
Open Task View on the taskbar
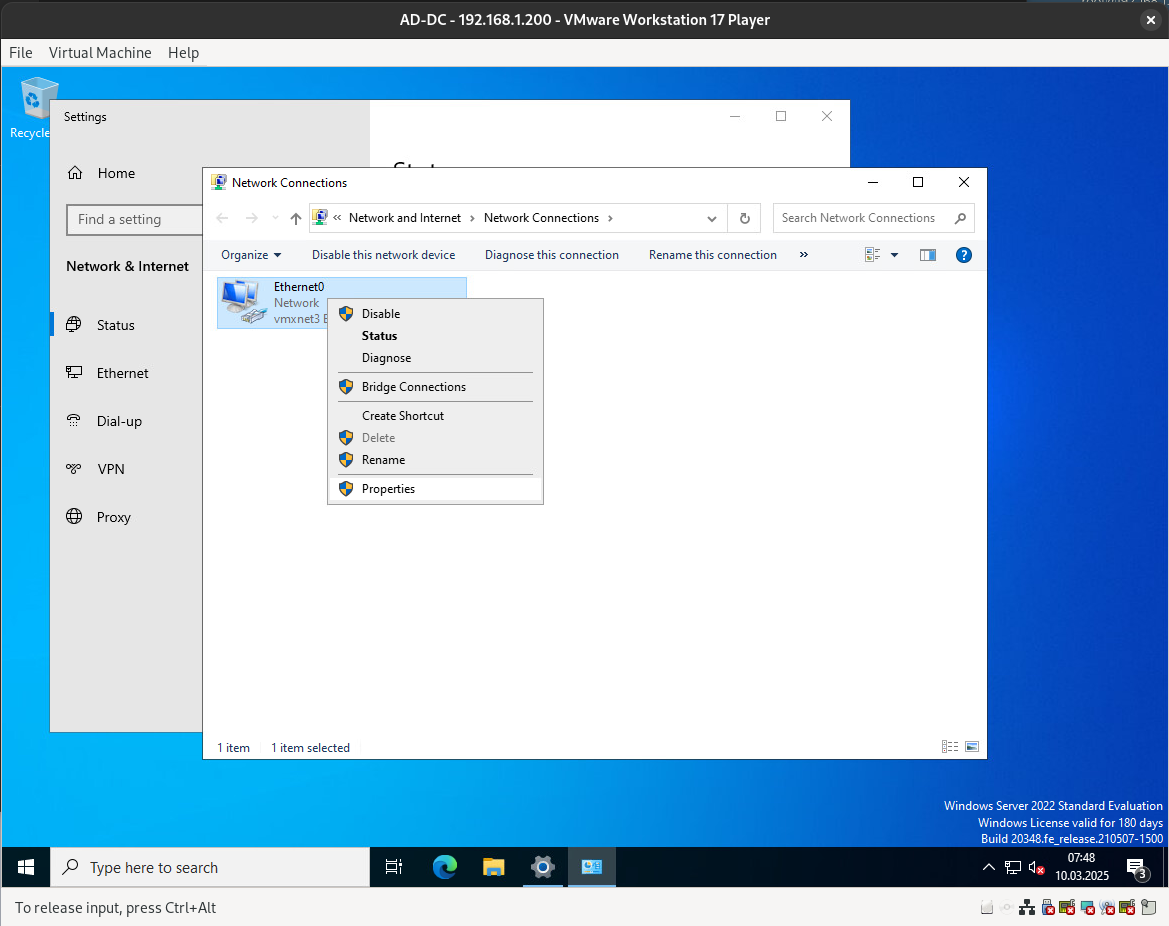[394, 867]
